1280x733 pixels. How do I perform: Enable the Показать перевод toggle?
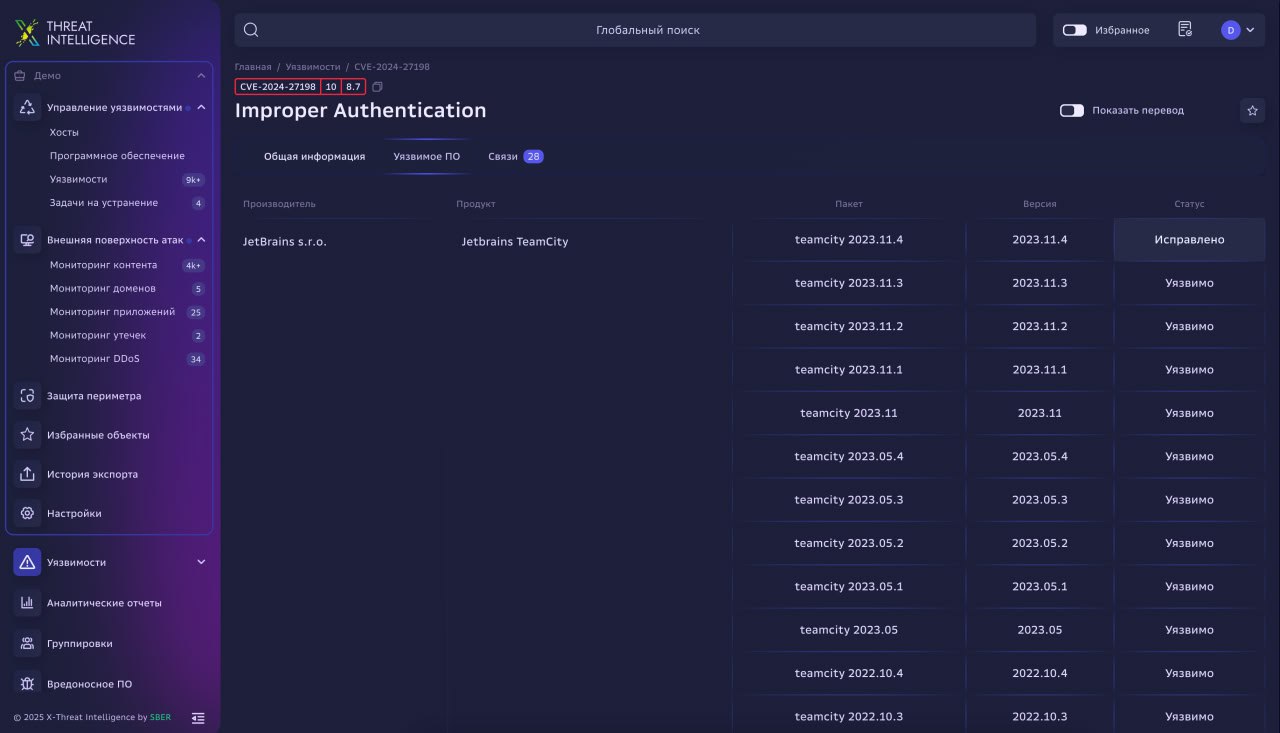click(1072, 110)
